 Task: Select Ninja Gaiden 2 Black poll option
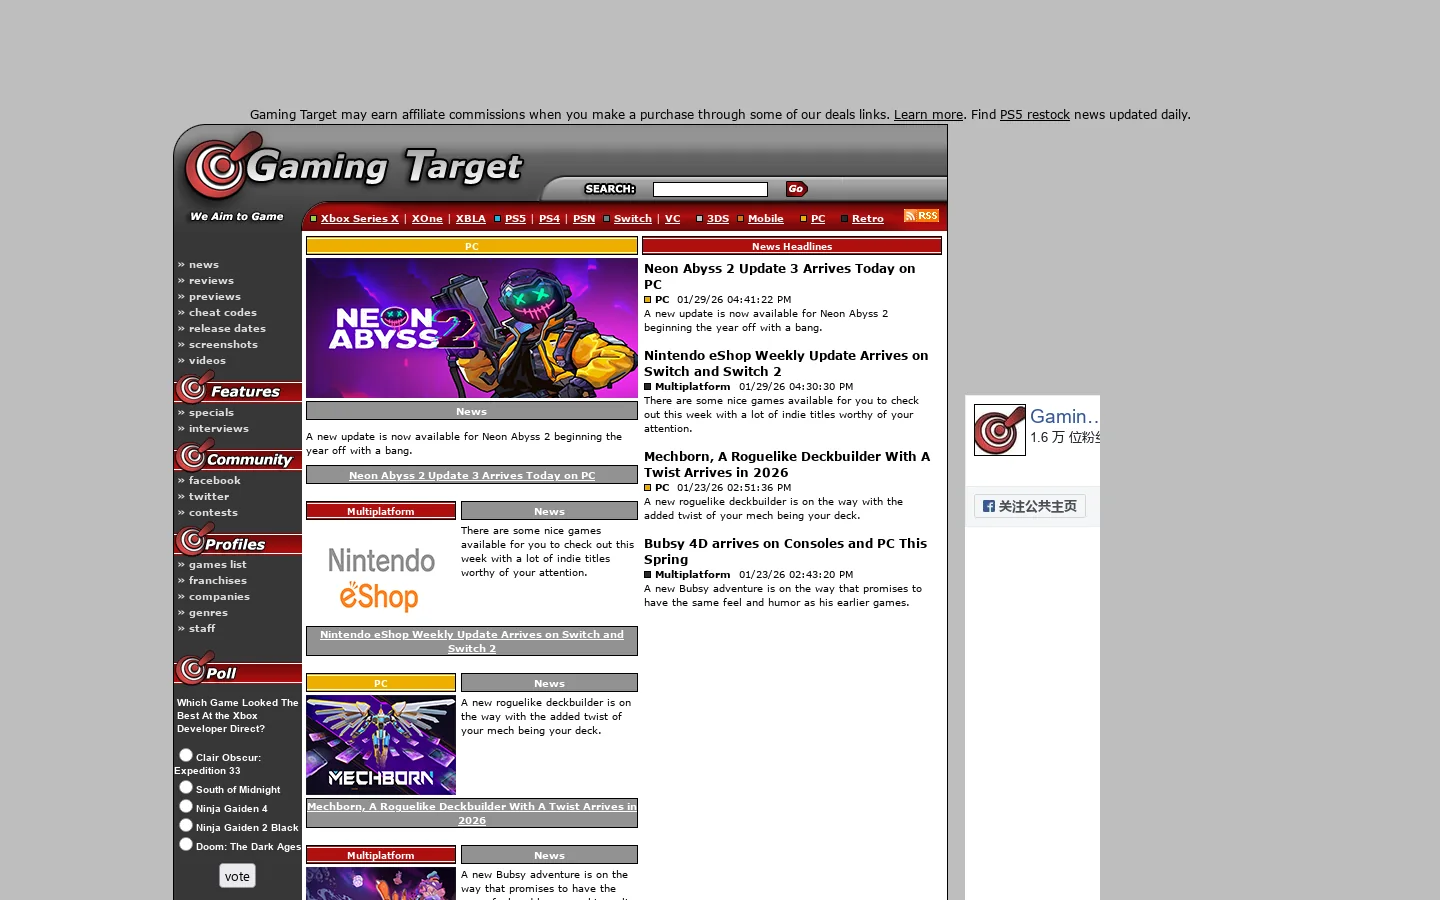pyautogui.click(x=186, y=825)
